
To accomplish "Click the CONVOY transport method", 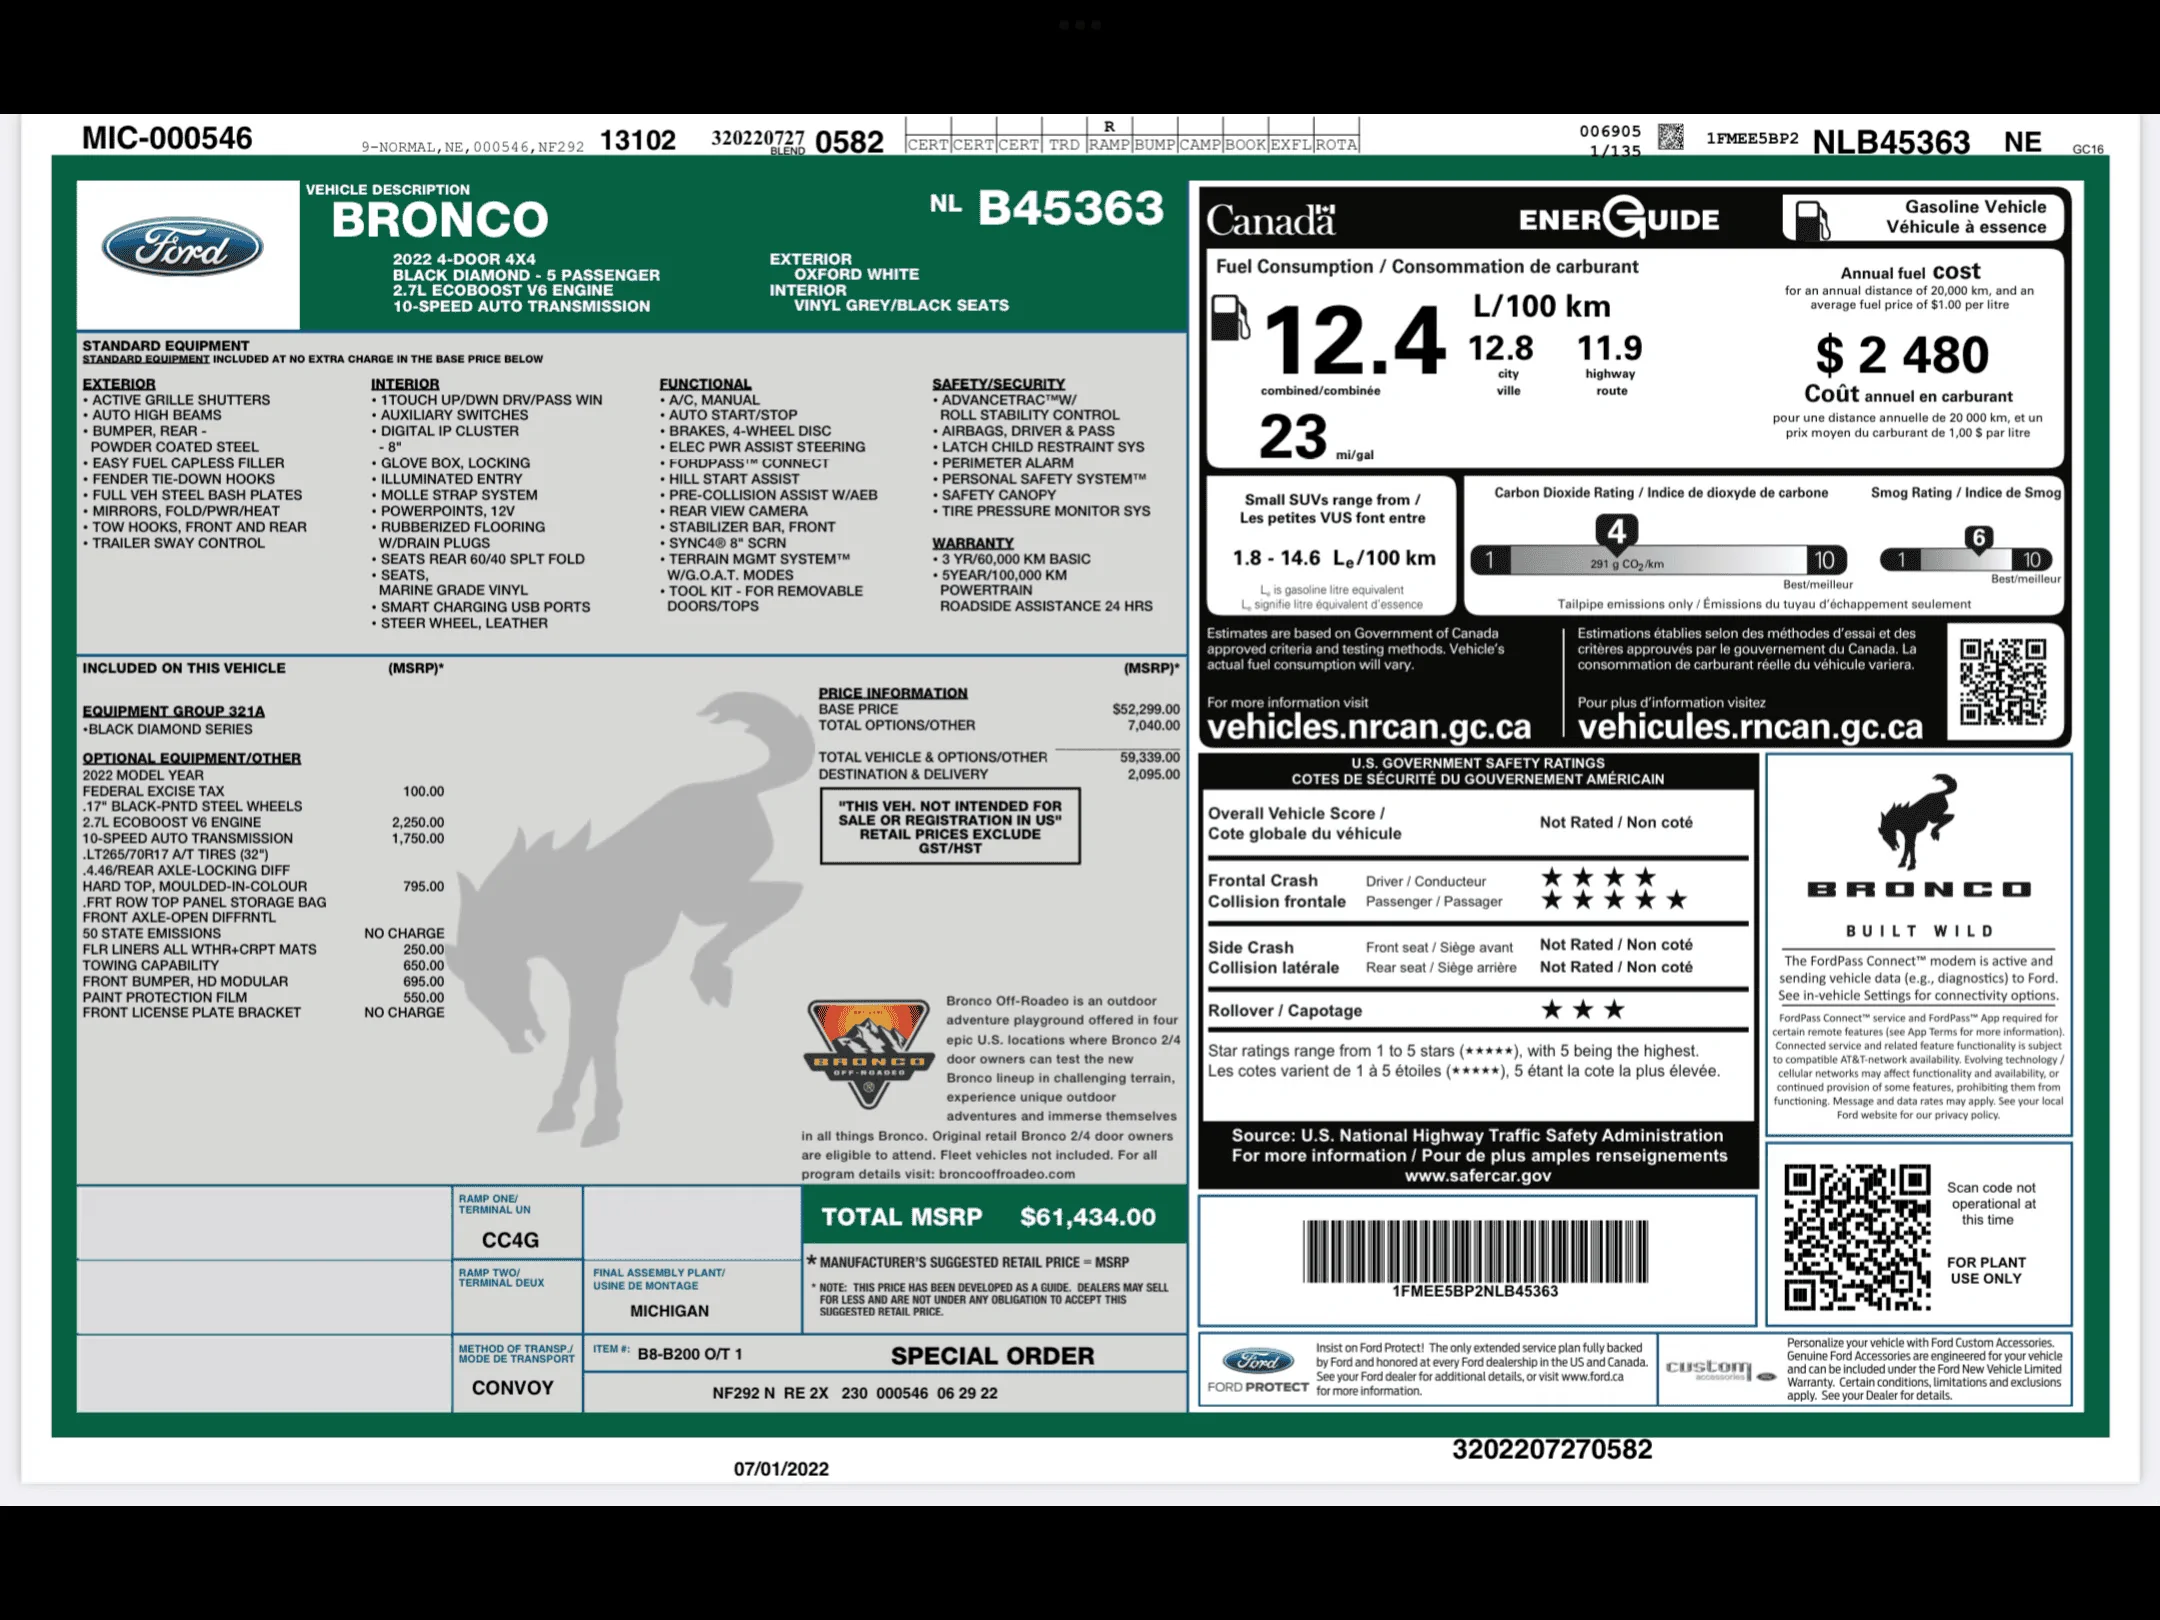I will [x=512, y=1388].
